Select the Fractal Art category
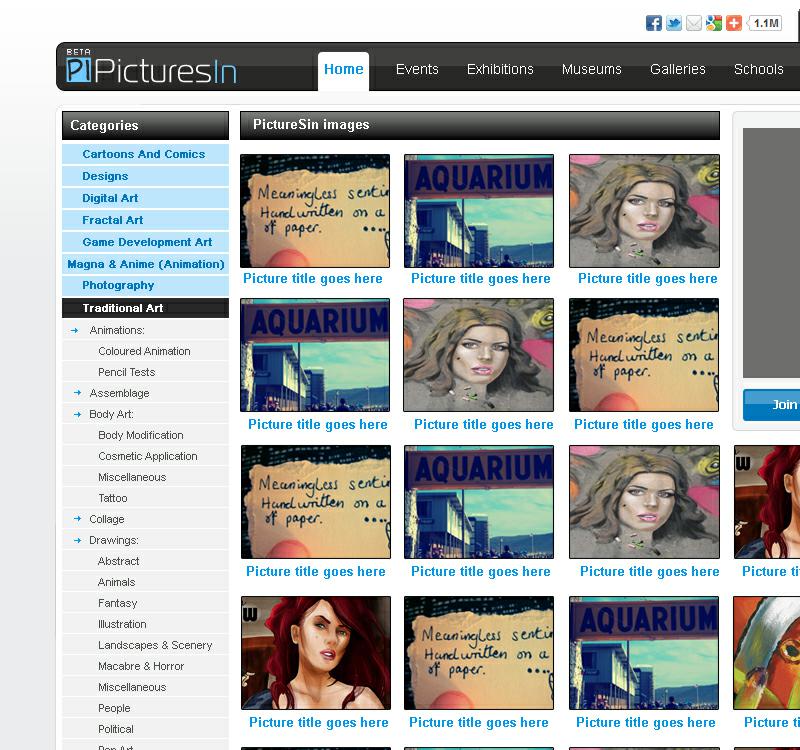The image size is (800, 750). tap(145, 220)
